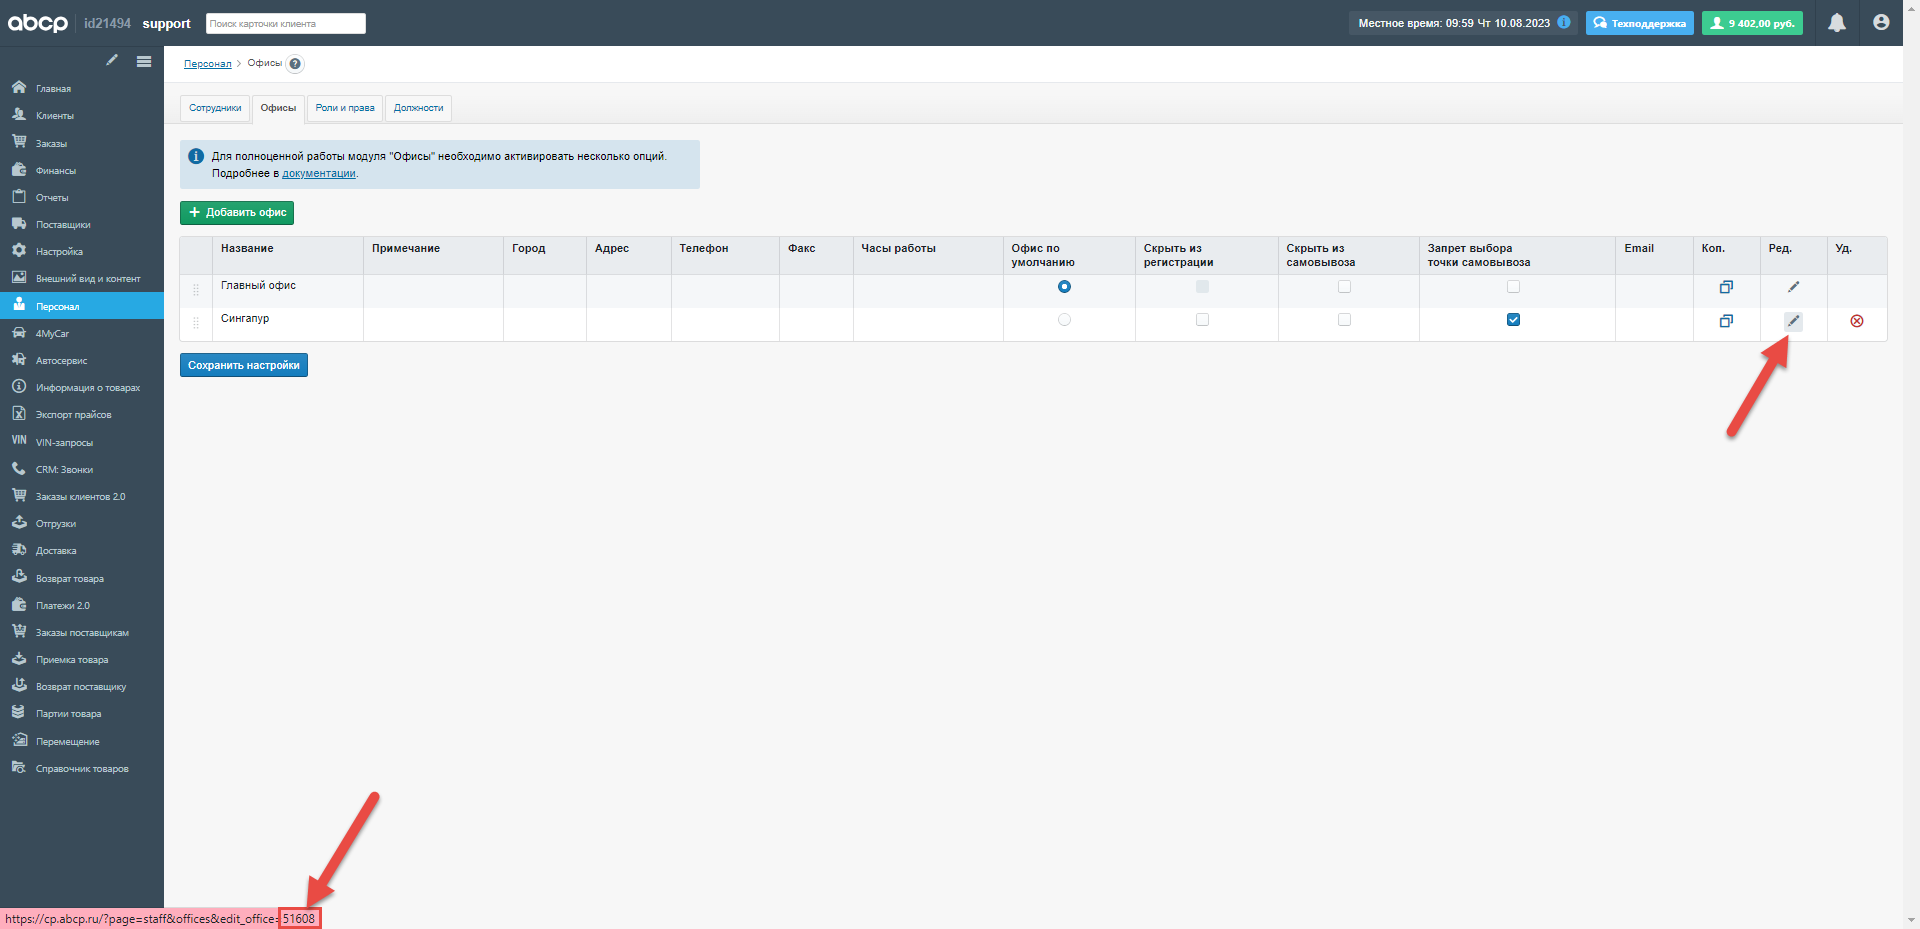
Task: Copy the Главный офис row
Action: click(x=1726, y=287)
